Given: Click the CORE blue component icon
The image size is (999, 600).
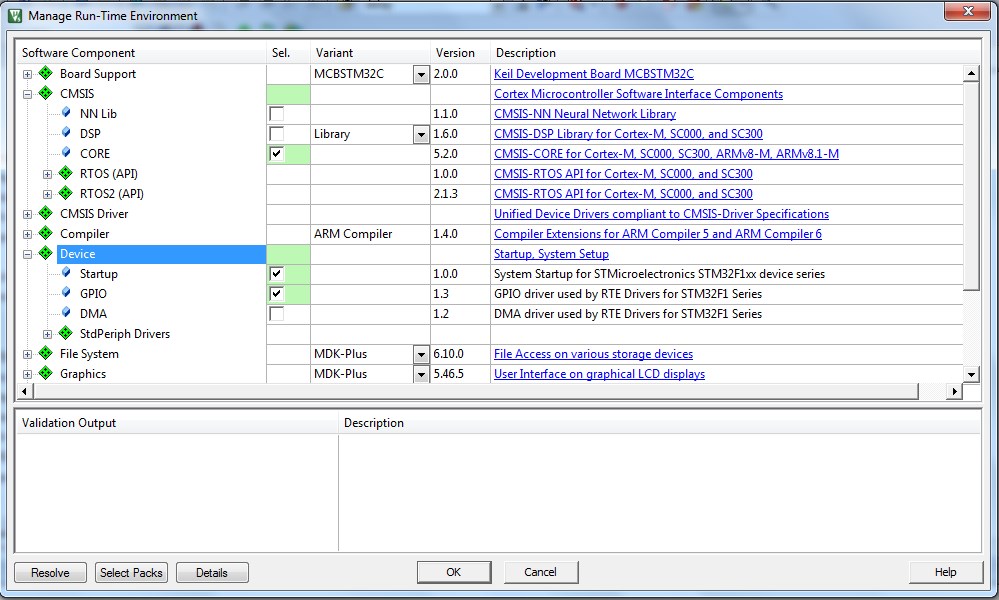Looking at the screenshot, I should [66, 153].
